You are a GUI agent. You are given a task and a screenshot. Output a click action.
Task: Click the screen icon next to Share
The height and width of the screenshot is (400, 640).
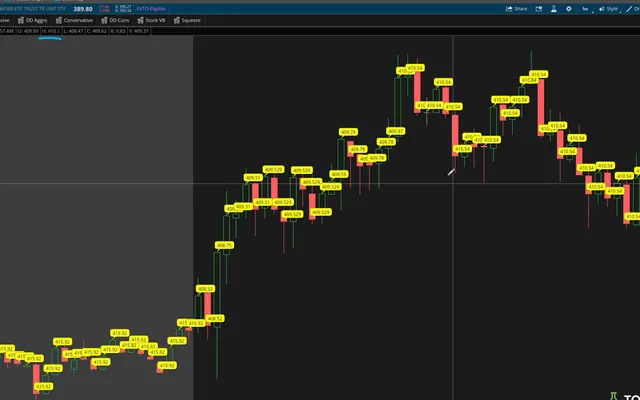(x=539, y=9)
